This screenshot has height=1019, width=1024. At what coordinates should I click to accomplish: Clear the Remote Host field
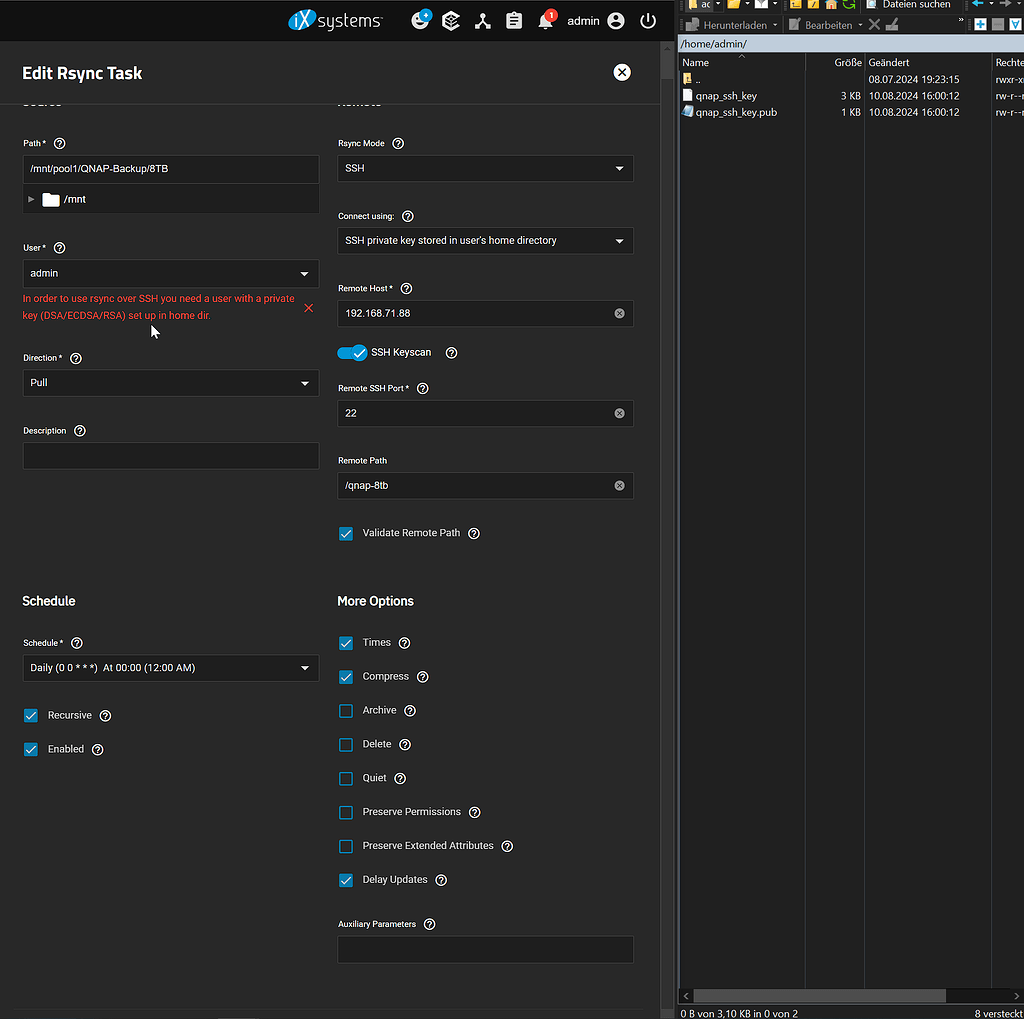(x=619, y=313)
